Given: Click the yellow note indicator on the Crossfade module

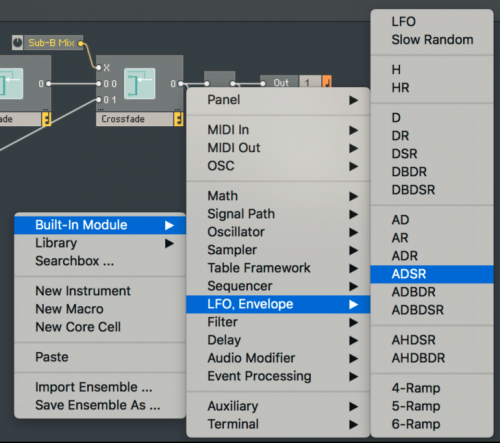Looking at the screenshot, I should (x=178, y=119).
